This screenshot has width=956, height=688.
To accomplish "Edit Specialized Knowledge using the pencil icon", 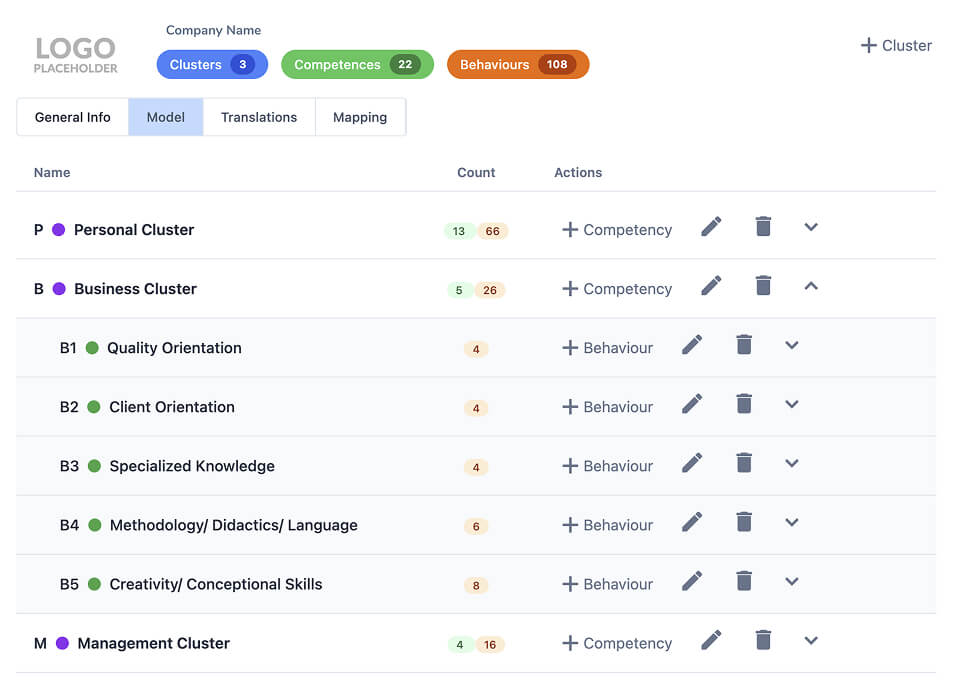I will pos(692,463).
